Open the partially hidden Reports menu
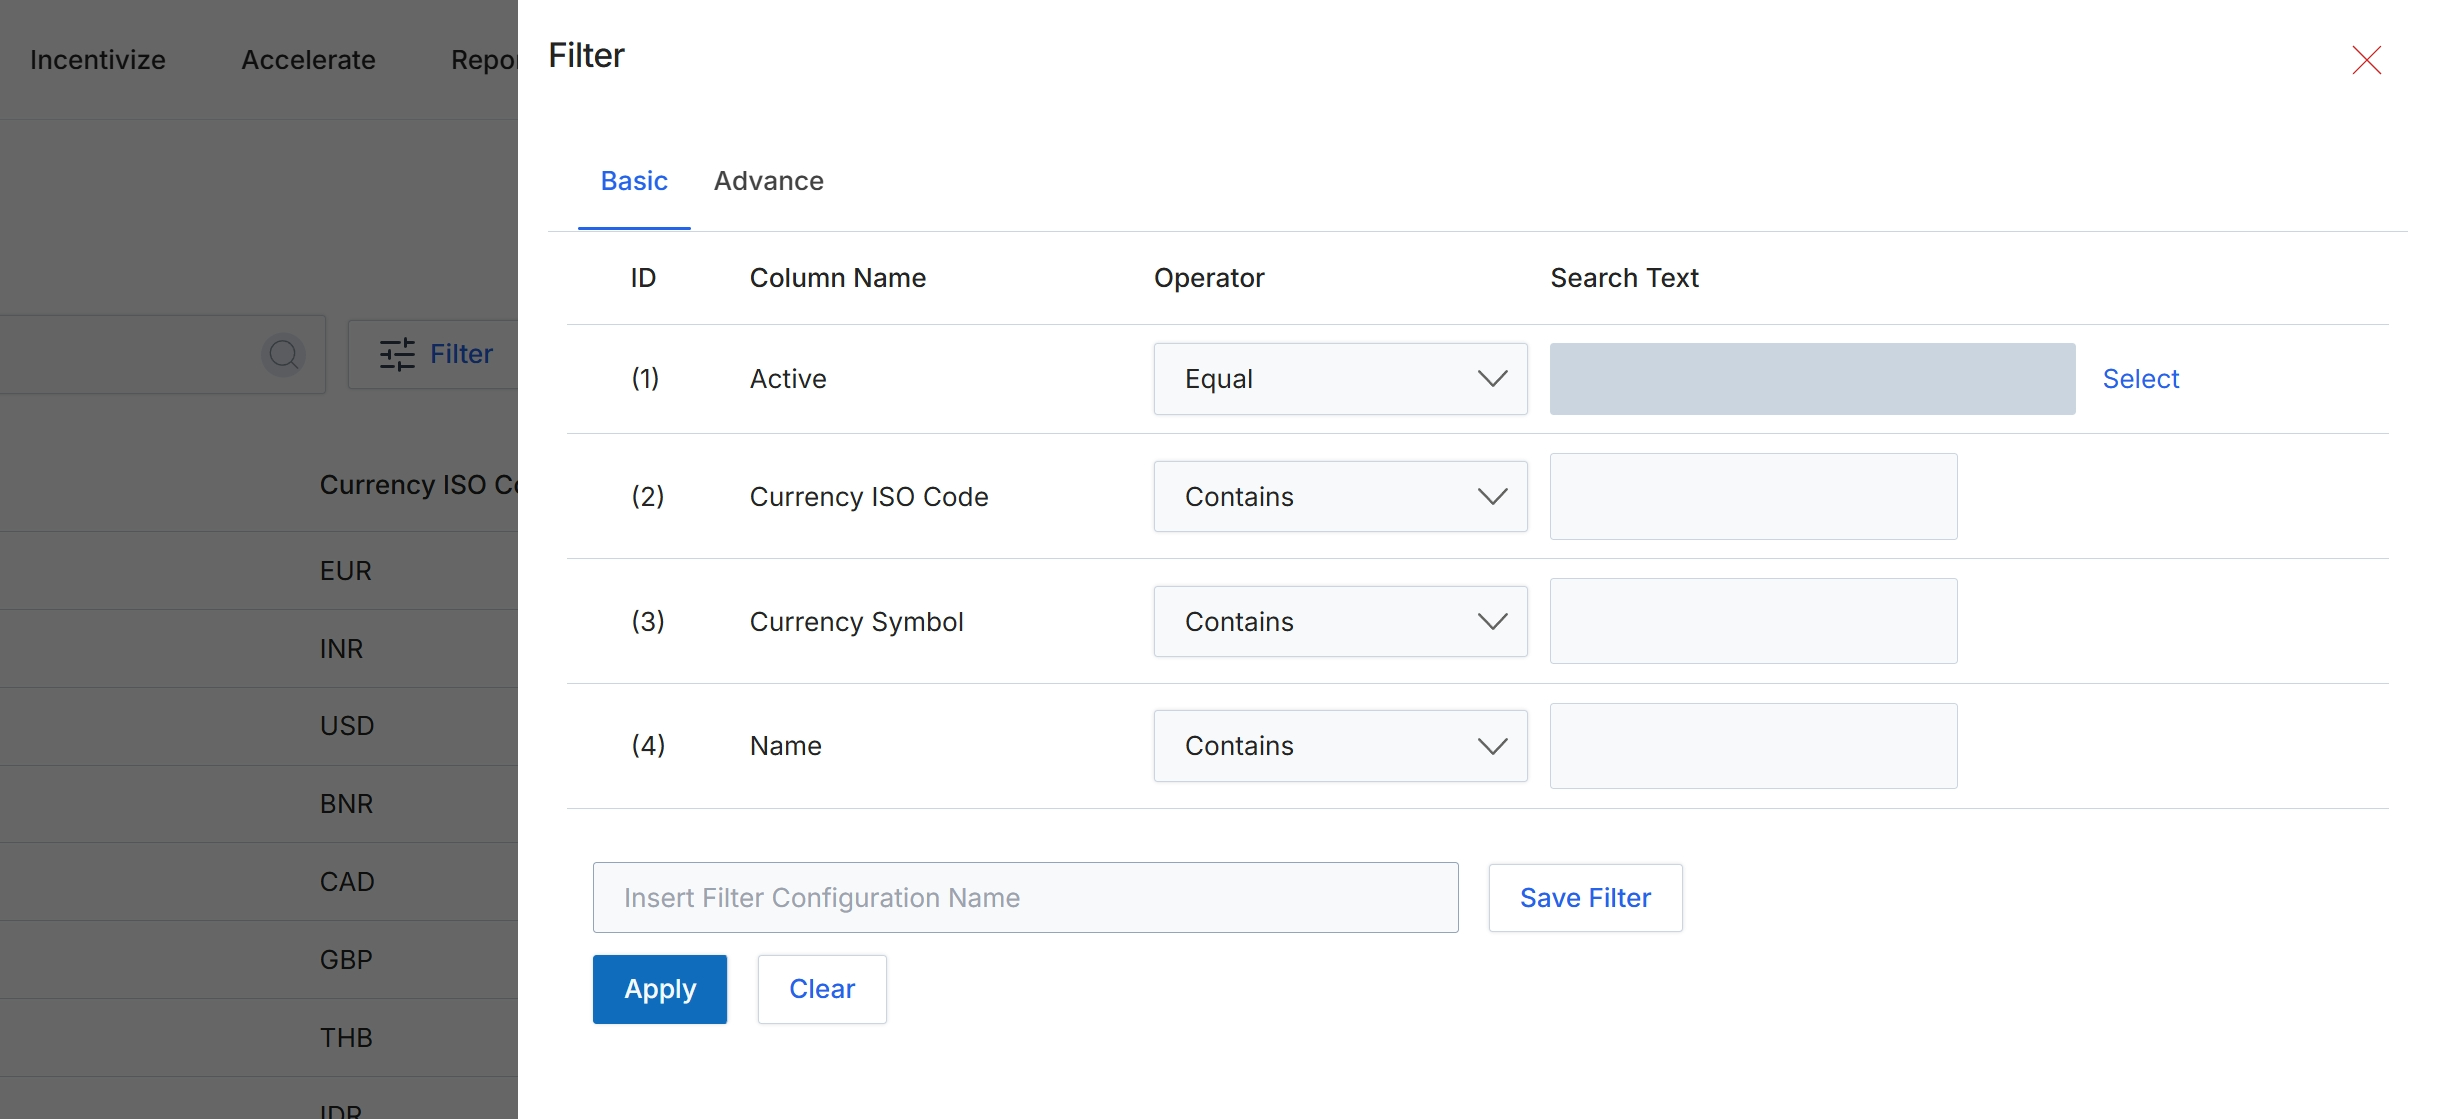Image resolution: width=2438 pixels, height=1119 pixels. (x=484, y=60)
